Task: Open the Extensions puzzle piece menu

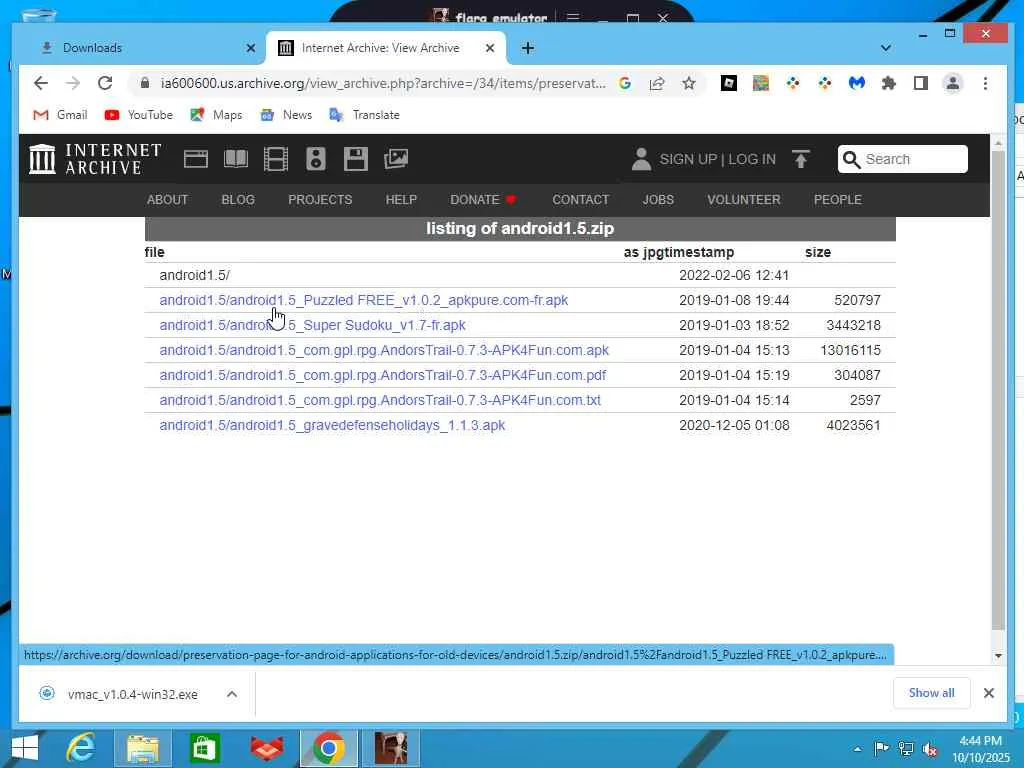Action: (888, 83)
